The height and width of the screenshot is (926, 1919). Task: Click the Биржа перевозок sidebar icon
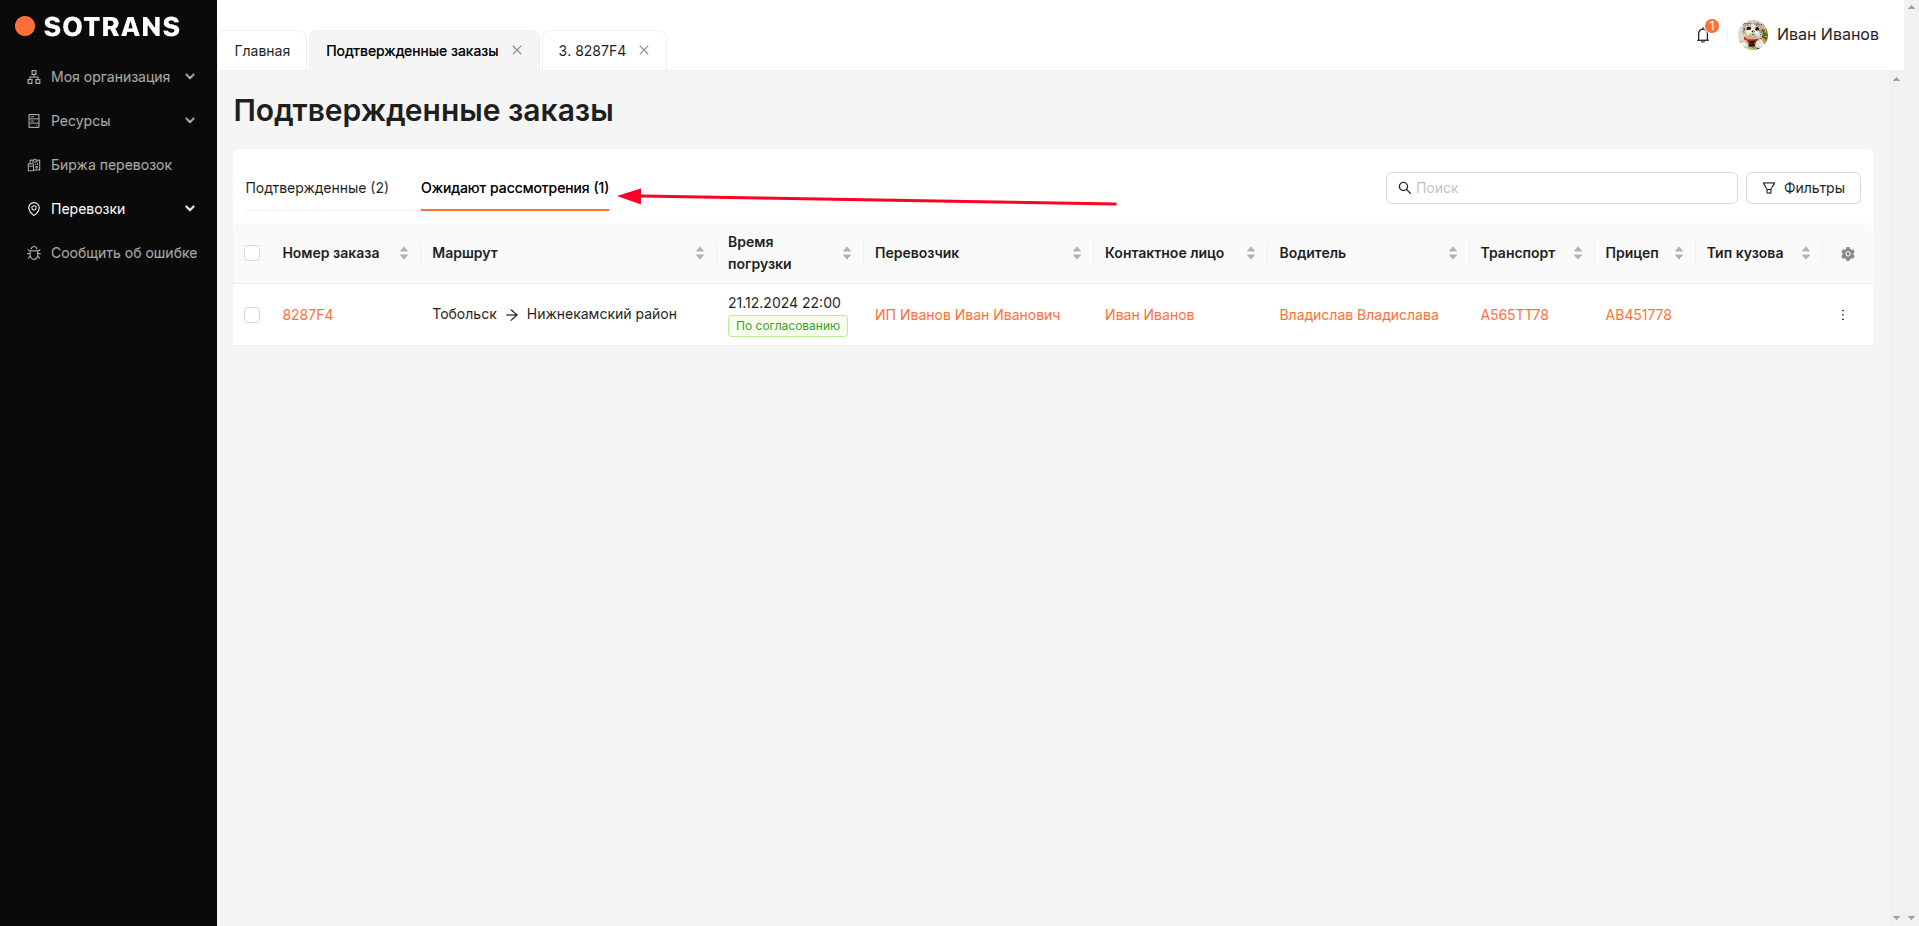pos(34,165)
